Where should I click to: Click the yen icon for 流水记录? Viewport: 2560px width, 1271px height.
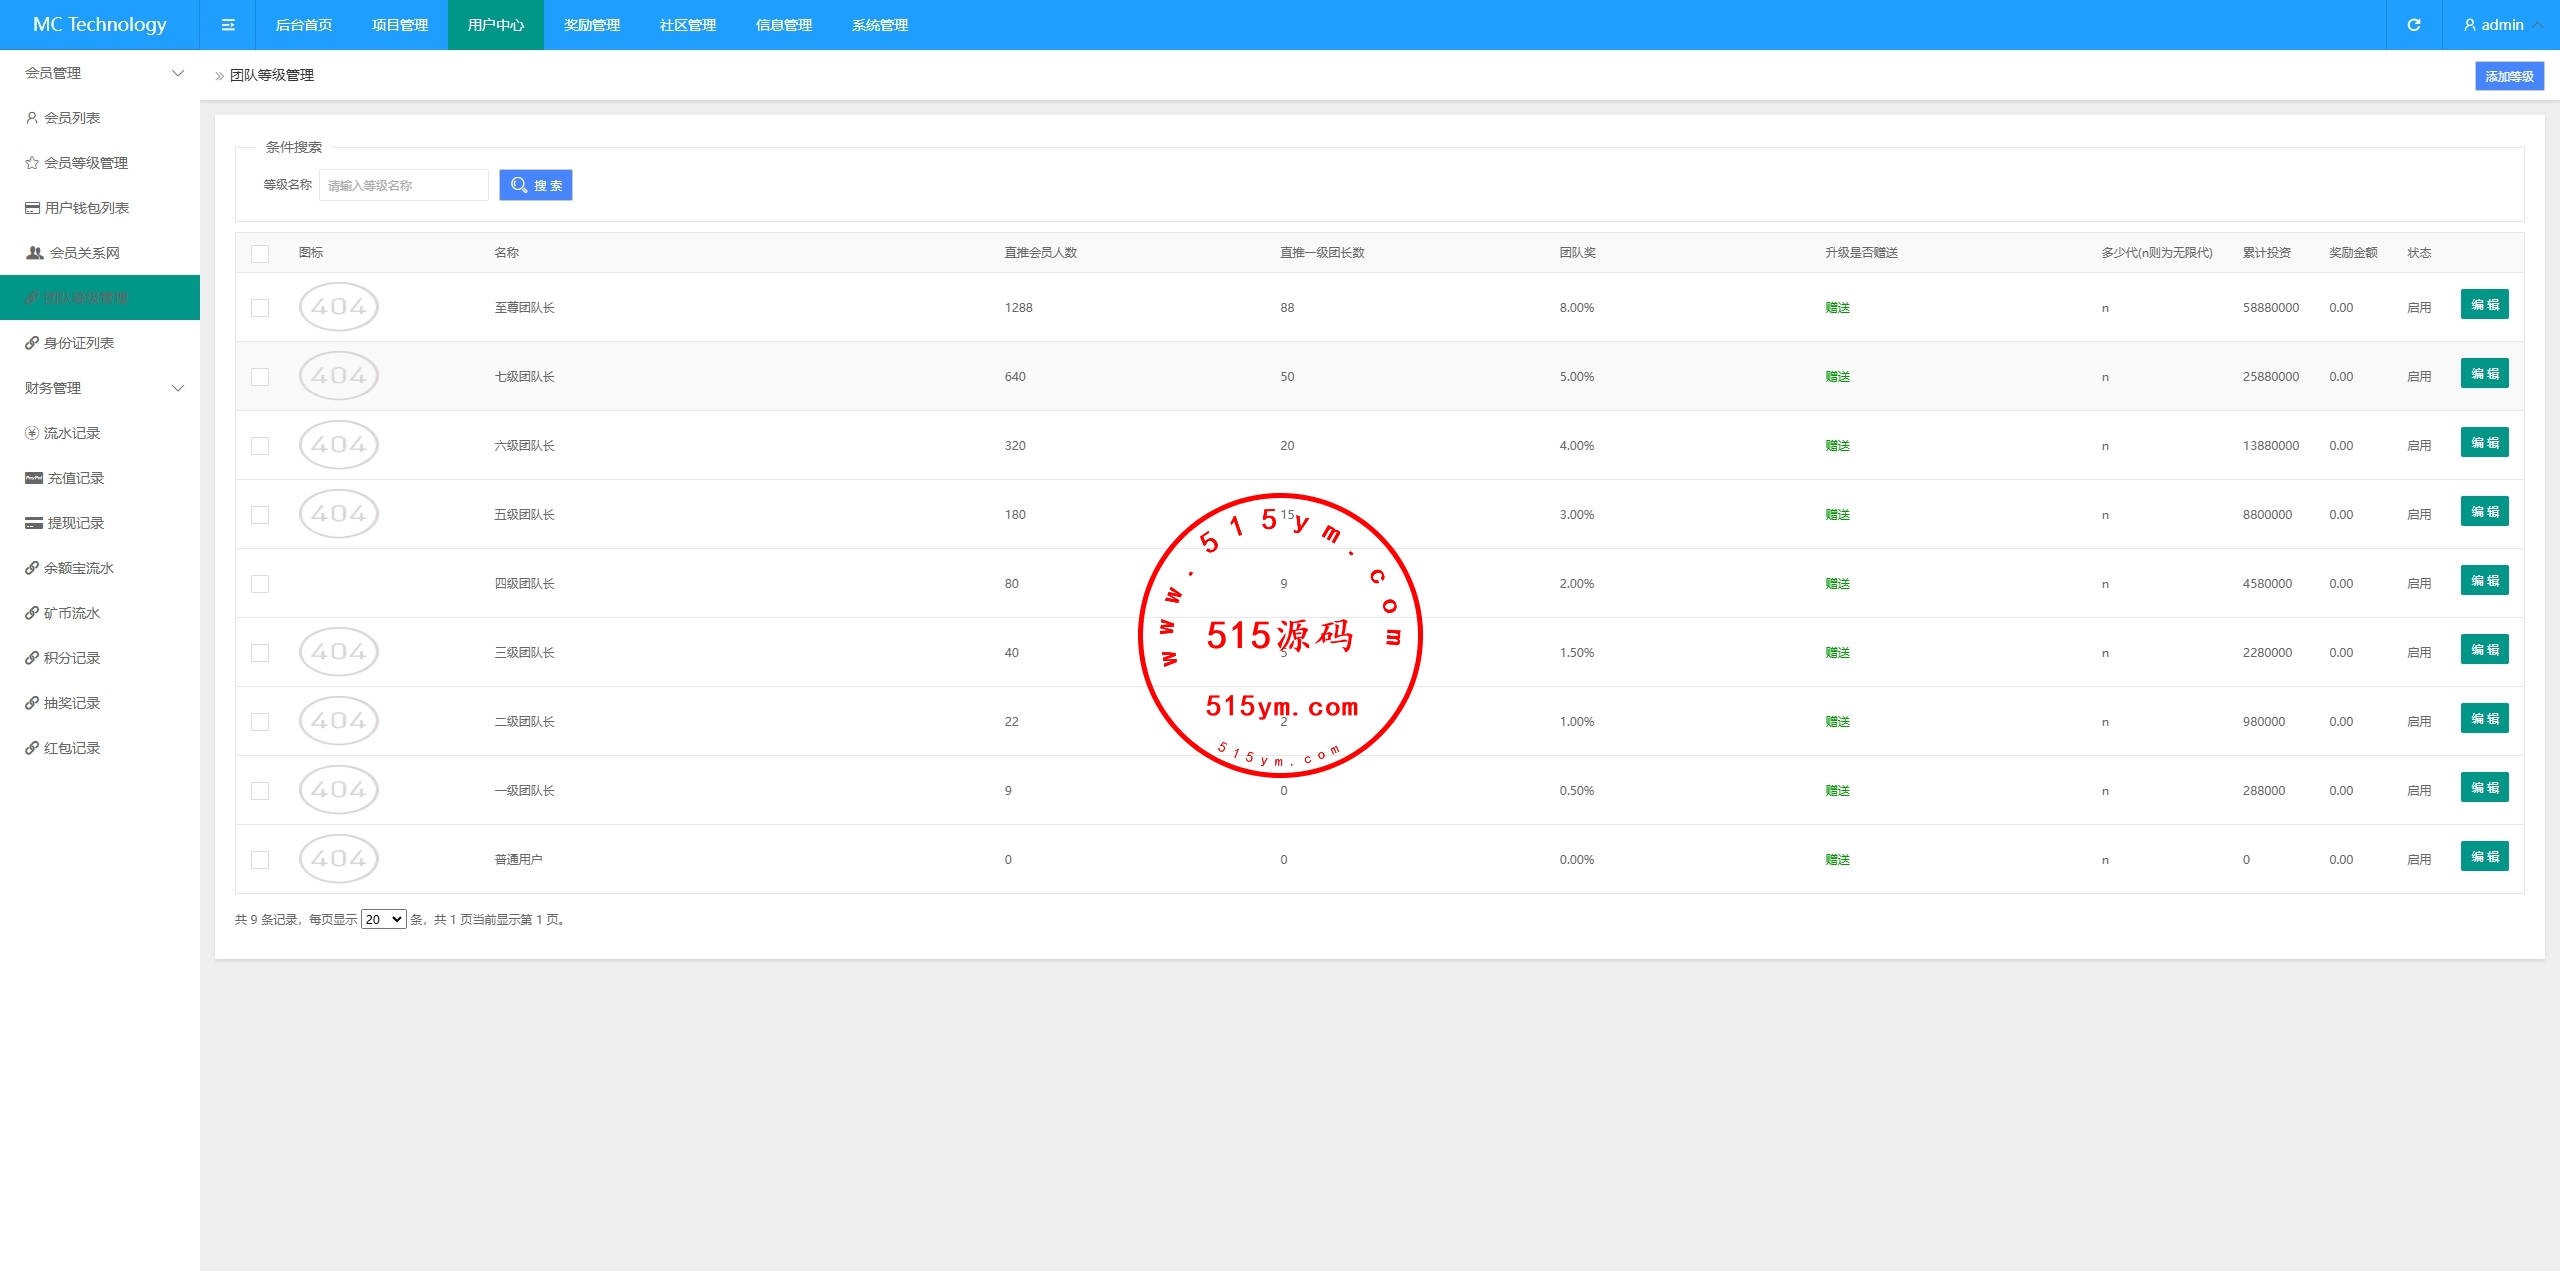coord(32,433)
